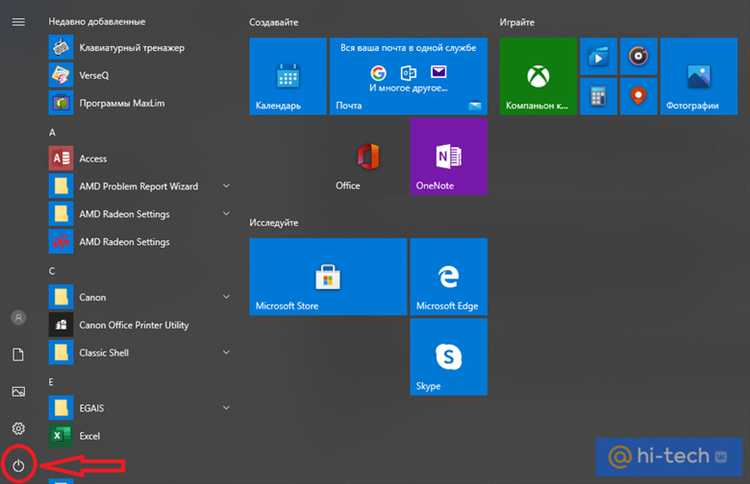Open the Xbox Компаньон tile
The width and height of the screenshot is (750, 484).
538,76
